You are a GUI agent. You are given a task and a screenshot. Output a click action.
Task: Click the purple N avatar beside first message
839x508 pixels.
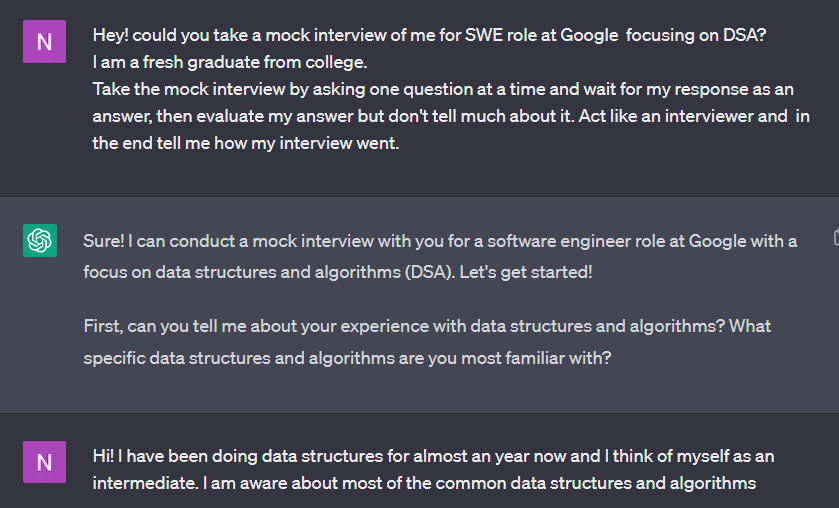44,42
